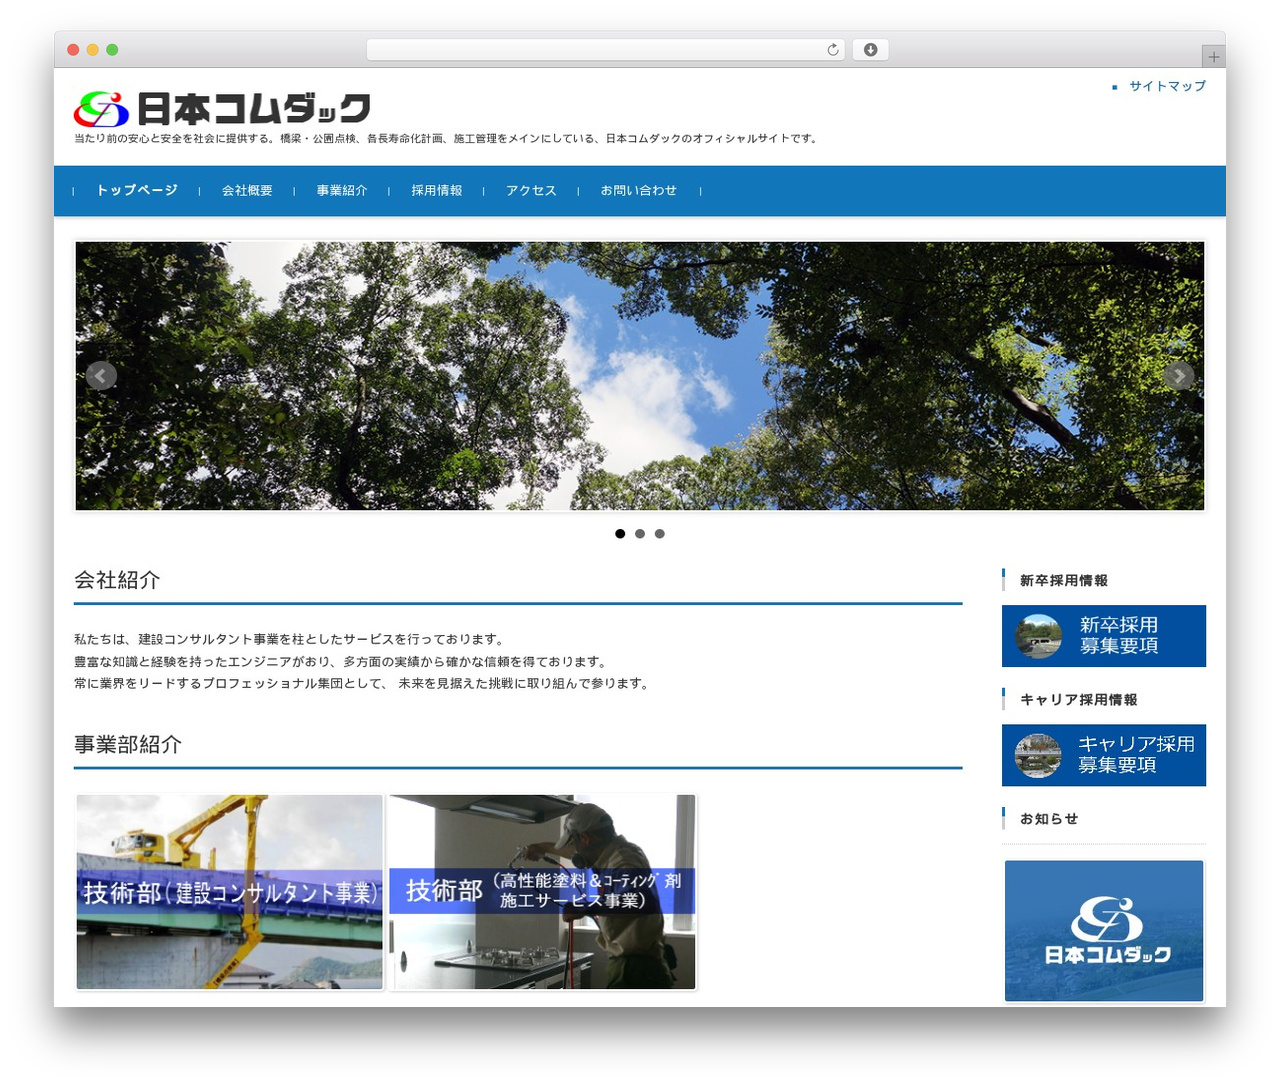Viewport: 1280px width, 1084px height.
Task: Open 採用情報 in the navigation bar
Action: pyautogui.click(x=437, y=190)
